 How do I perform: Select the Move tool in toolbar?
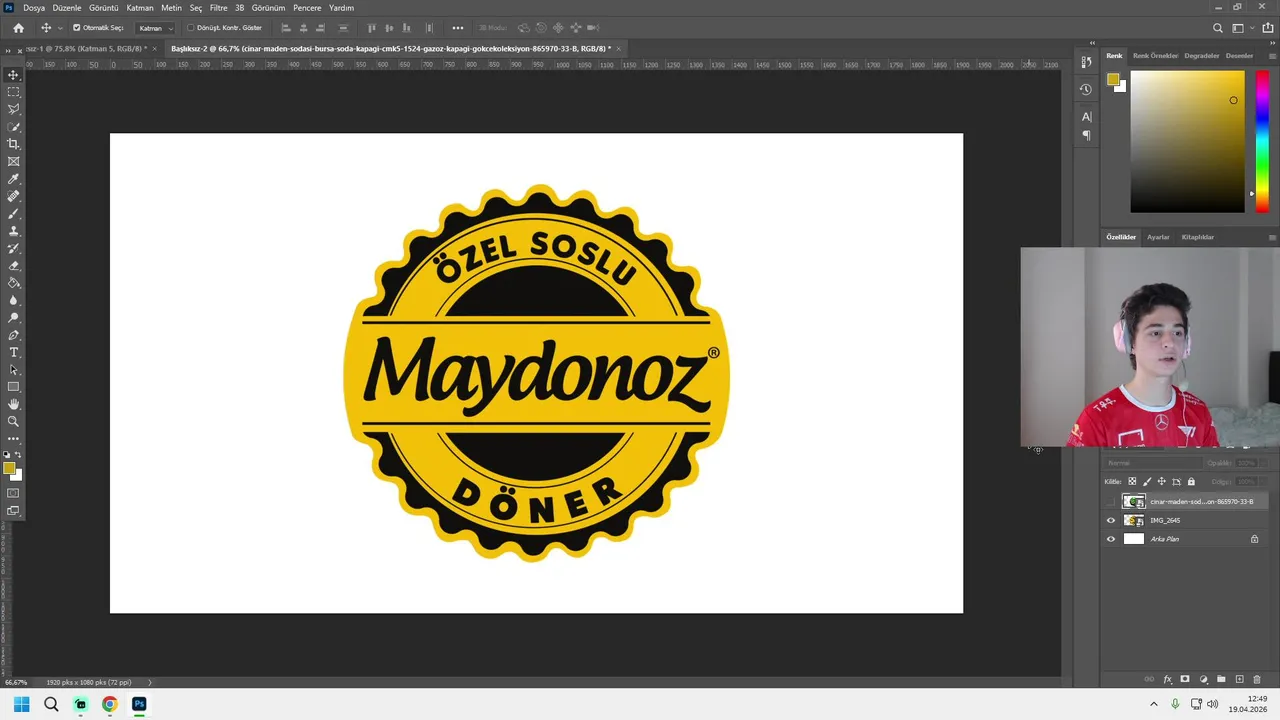point(13,75)
